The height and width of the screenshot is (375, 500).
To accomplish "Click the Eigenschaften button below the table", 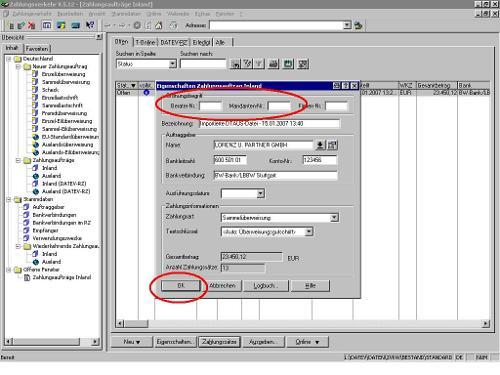I will coord(174,342).
